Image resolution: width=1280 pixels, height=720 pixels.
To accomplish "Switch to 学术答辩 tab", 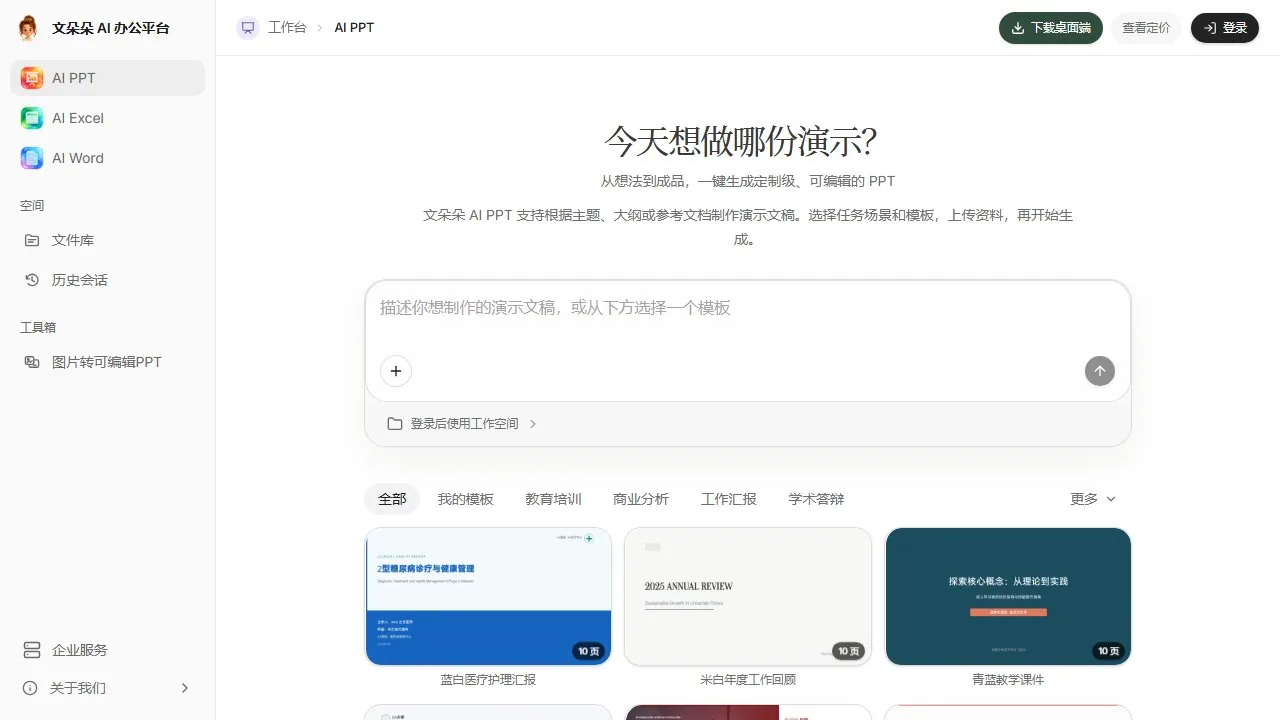I will 816,499.
